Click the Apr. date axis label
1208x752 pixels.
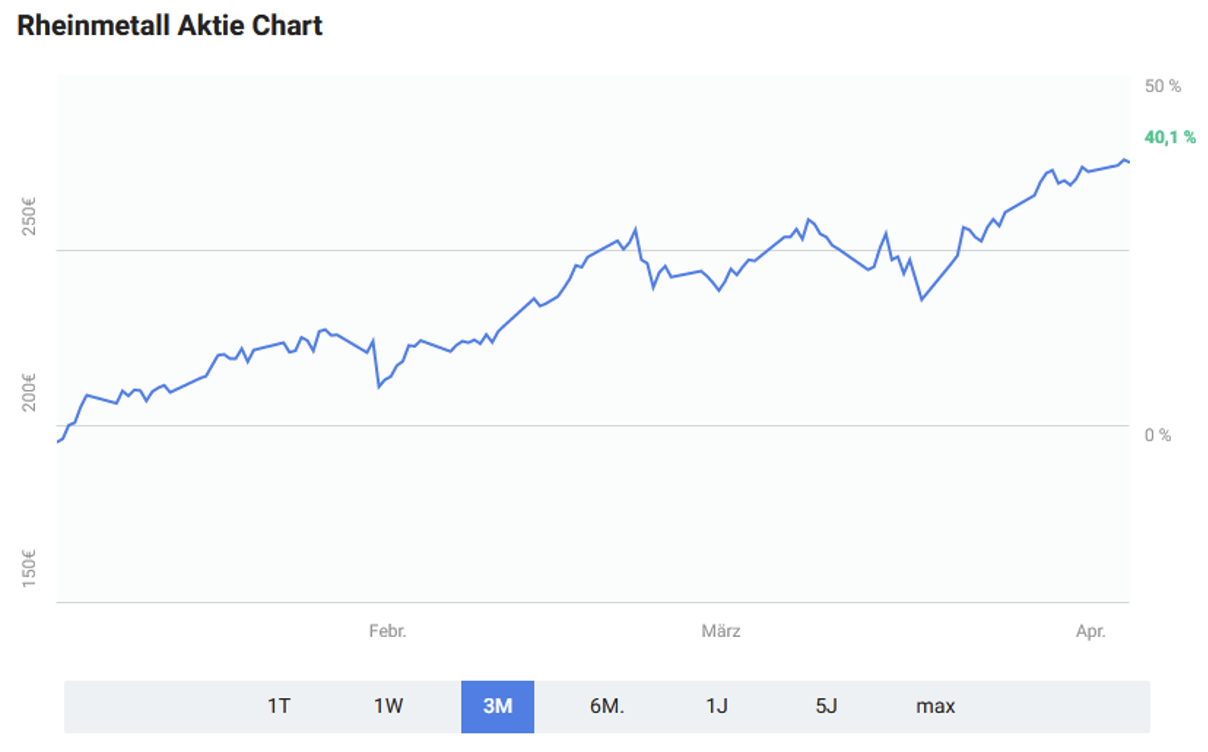(x=1090, y=631)
